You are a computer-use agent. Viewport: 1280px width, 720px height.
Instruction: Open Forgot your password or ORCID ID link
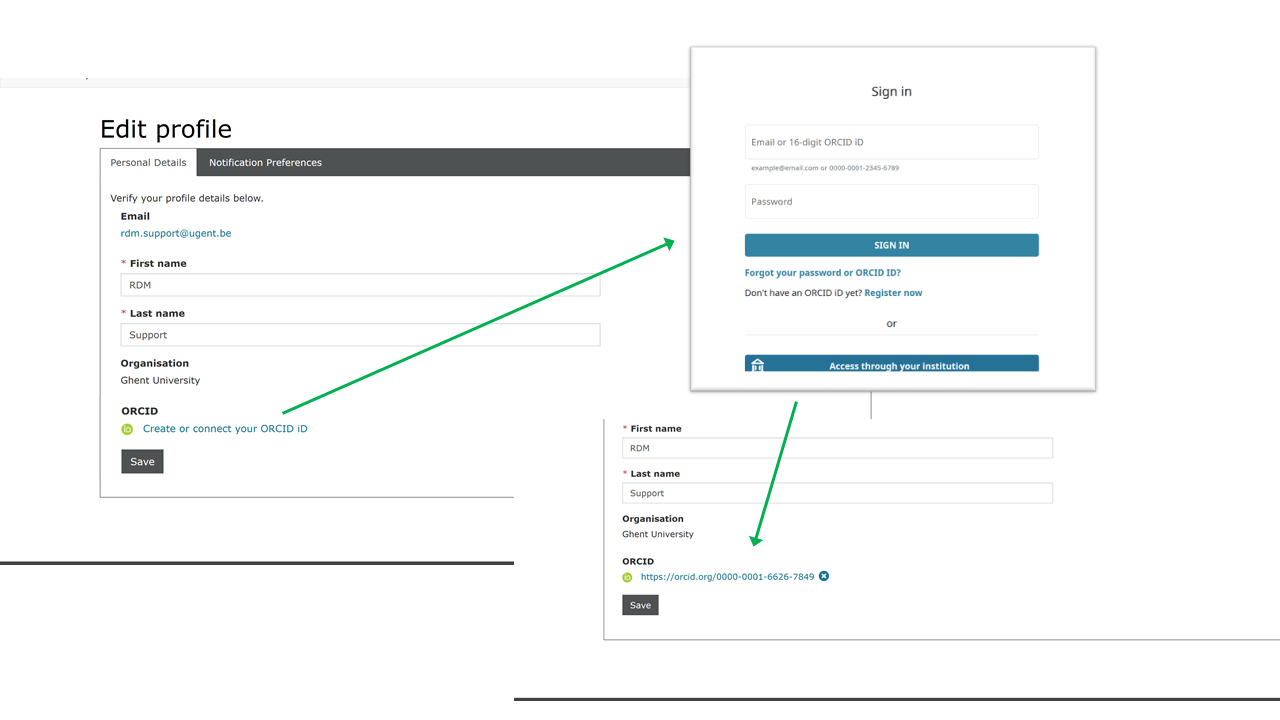[822, 272]
